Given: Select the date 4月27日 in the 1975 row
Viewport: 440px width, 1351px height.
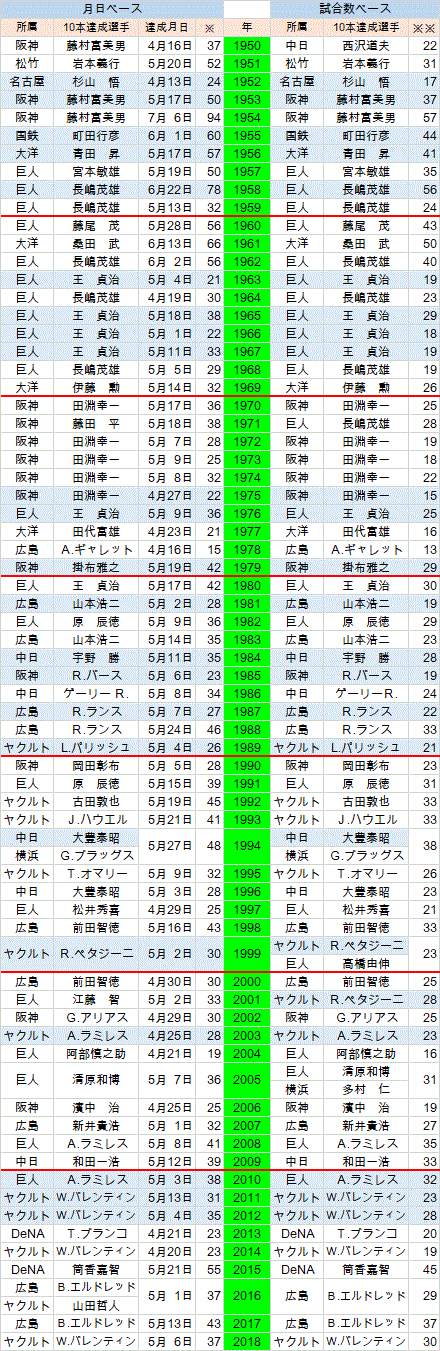Looking at the screenshot, I should click(169, 496).
